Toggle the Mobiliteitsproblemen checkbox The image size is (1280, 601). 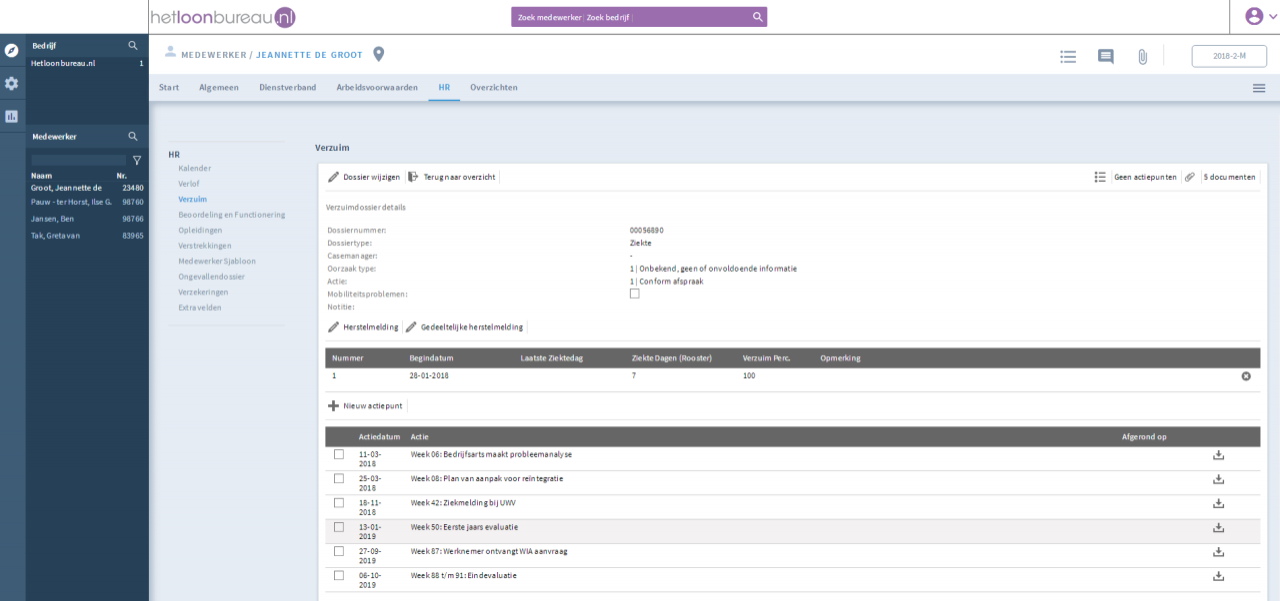(x=634, y=294)
